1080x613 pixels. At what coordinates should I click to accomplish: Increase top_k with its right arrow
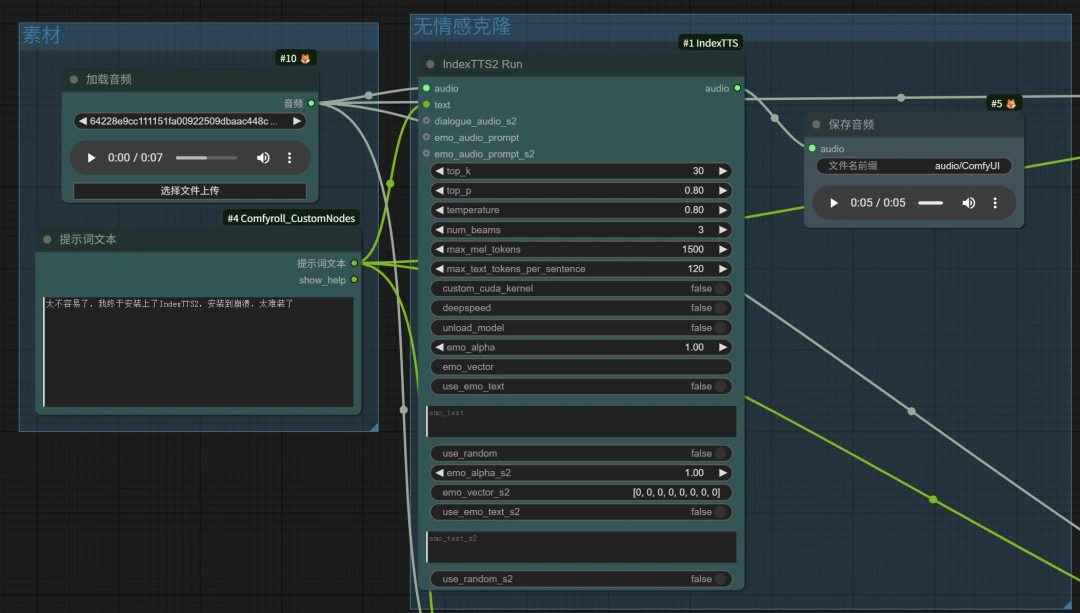click(723, 171)
